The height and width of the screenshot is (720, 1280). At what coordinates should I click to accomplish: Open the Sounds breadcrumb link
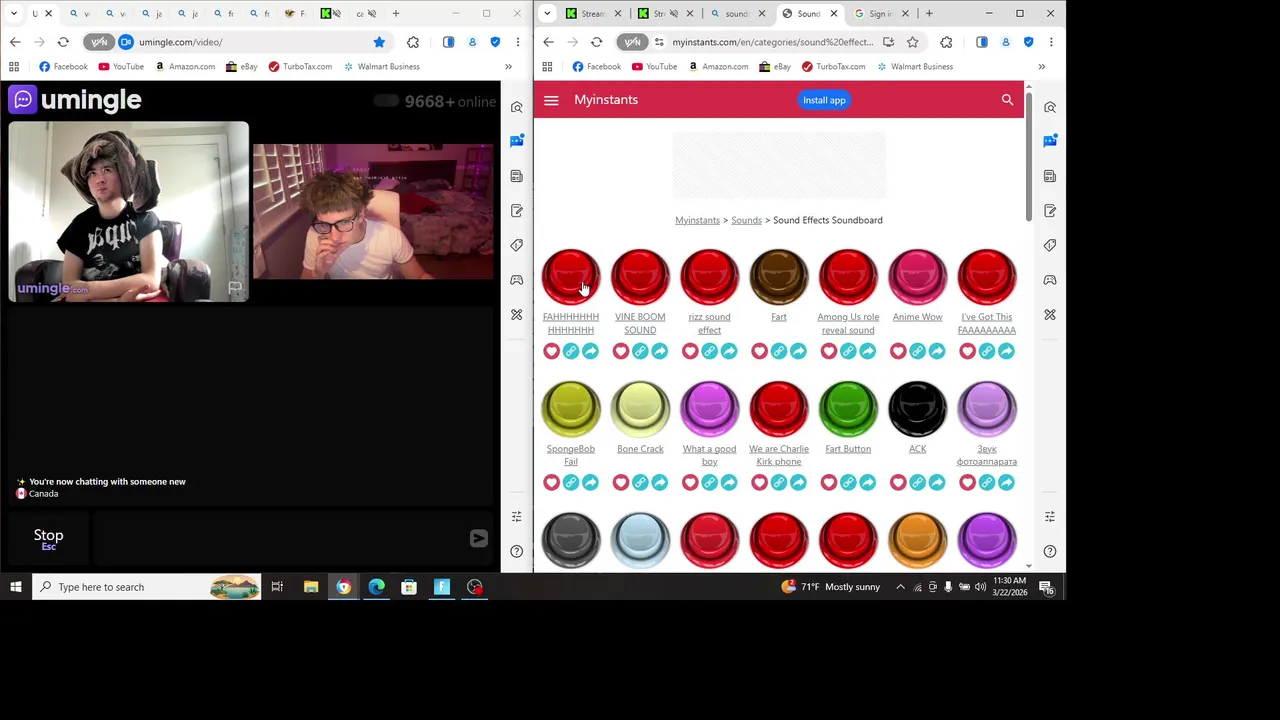pos(746,220)
